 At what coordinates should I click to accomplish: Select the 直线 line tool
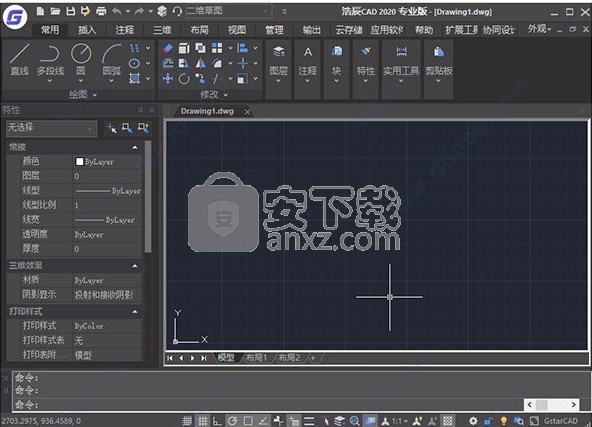[x=20, y=59]
